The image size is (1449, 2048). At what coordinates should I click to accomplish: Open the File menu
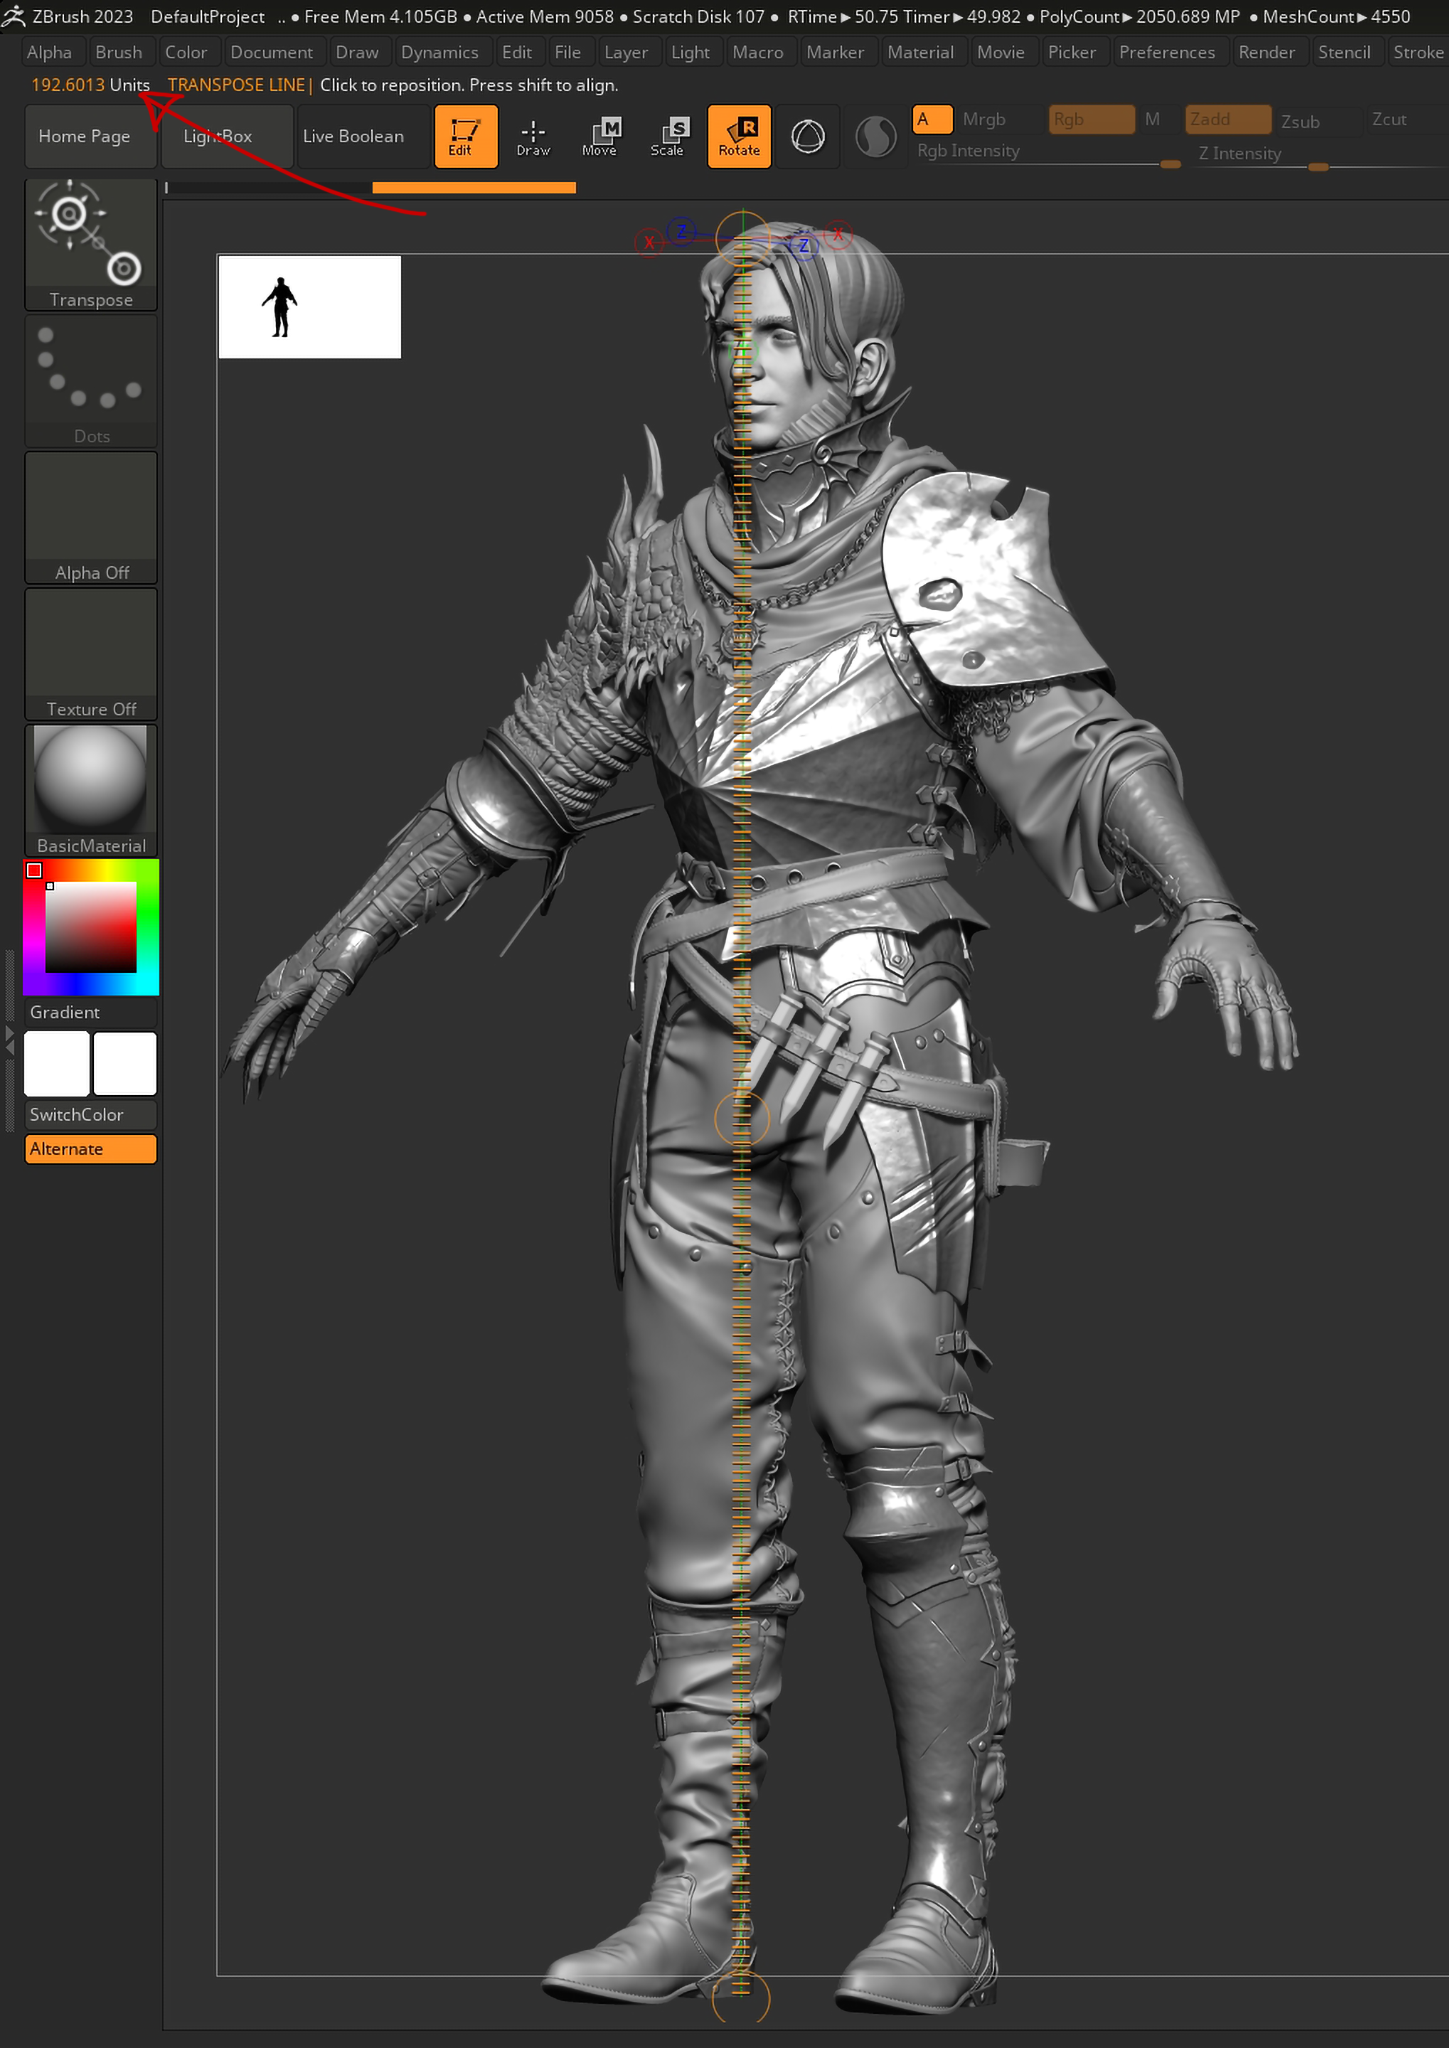pos(568,52)
